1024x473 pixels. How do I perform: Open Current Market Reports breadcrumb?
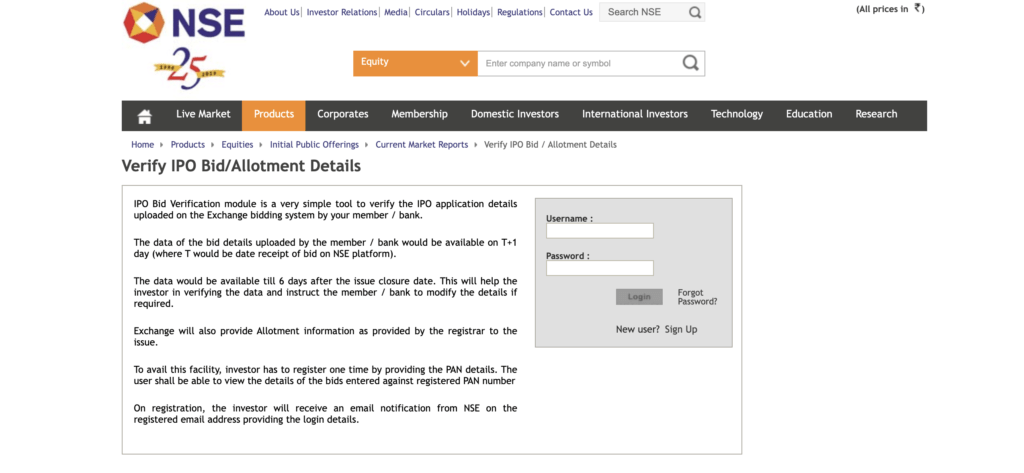click(x=421, y=145)
